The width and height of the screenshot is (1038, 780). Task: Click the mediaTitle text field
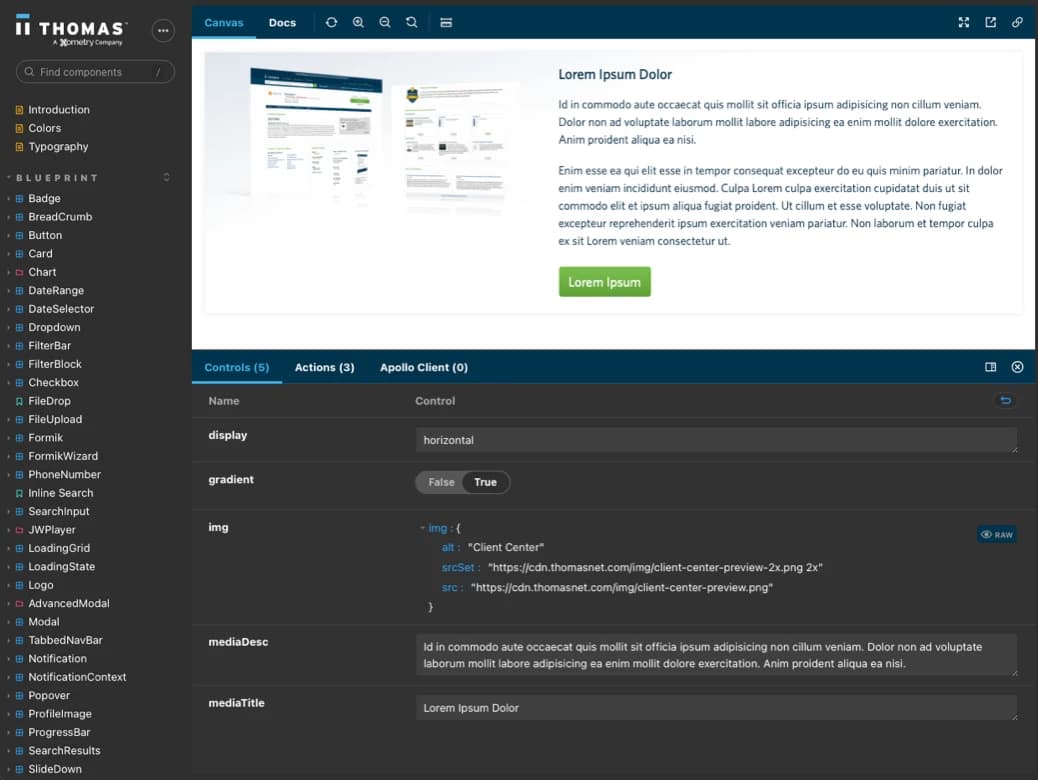[716, 708]
